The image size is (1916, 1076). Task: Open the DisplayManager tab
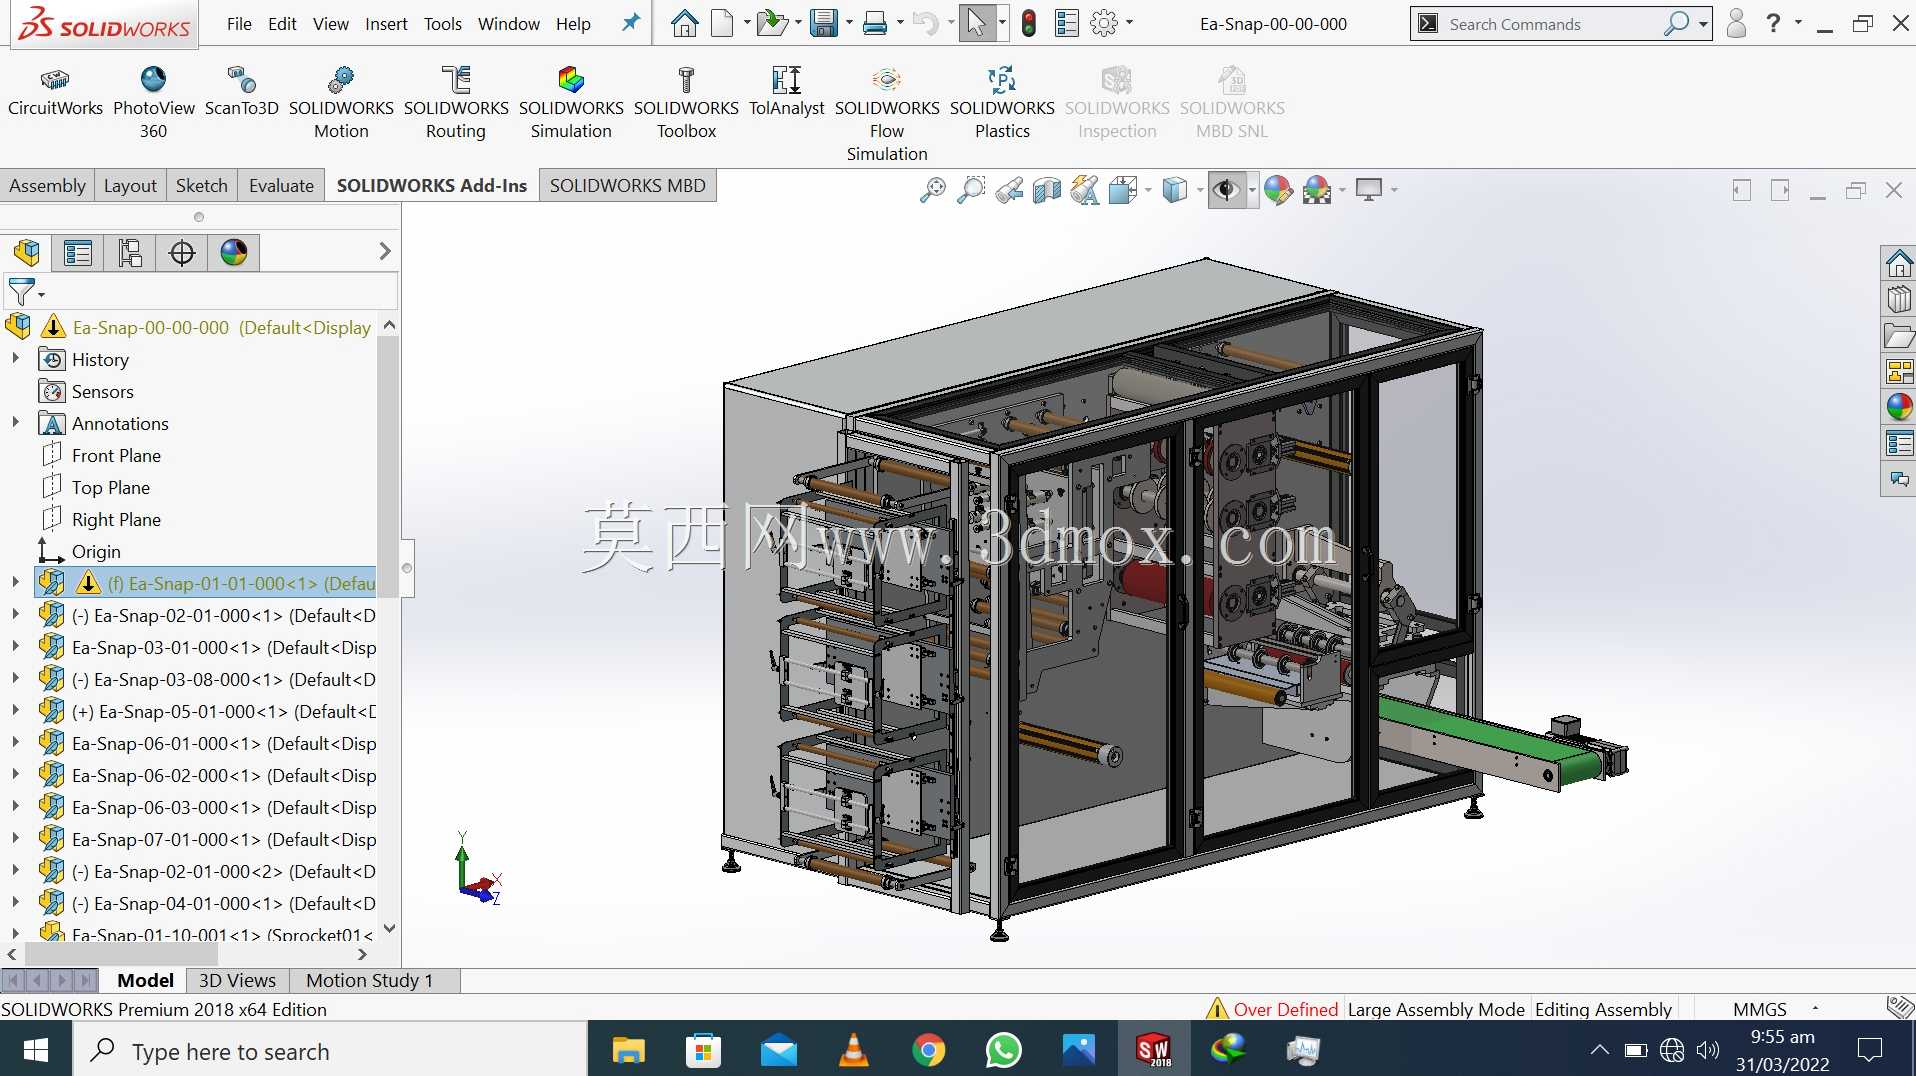point(234,253)
